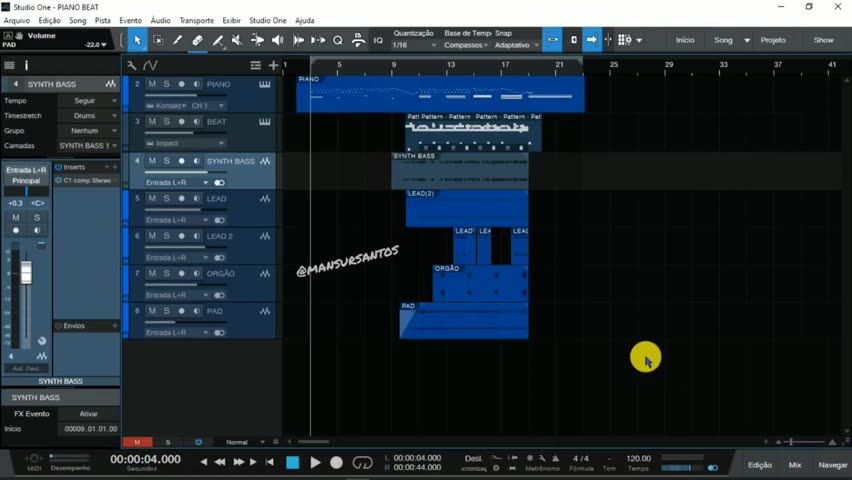Show automation curve icon
The image size is (852, 480).
(150, 65)
